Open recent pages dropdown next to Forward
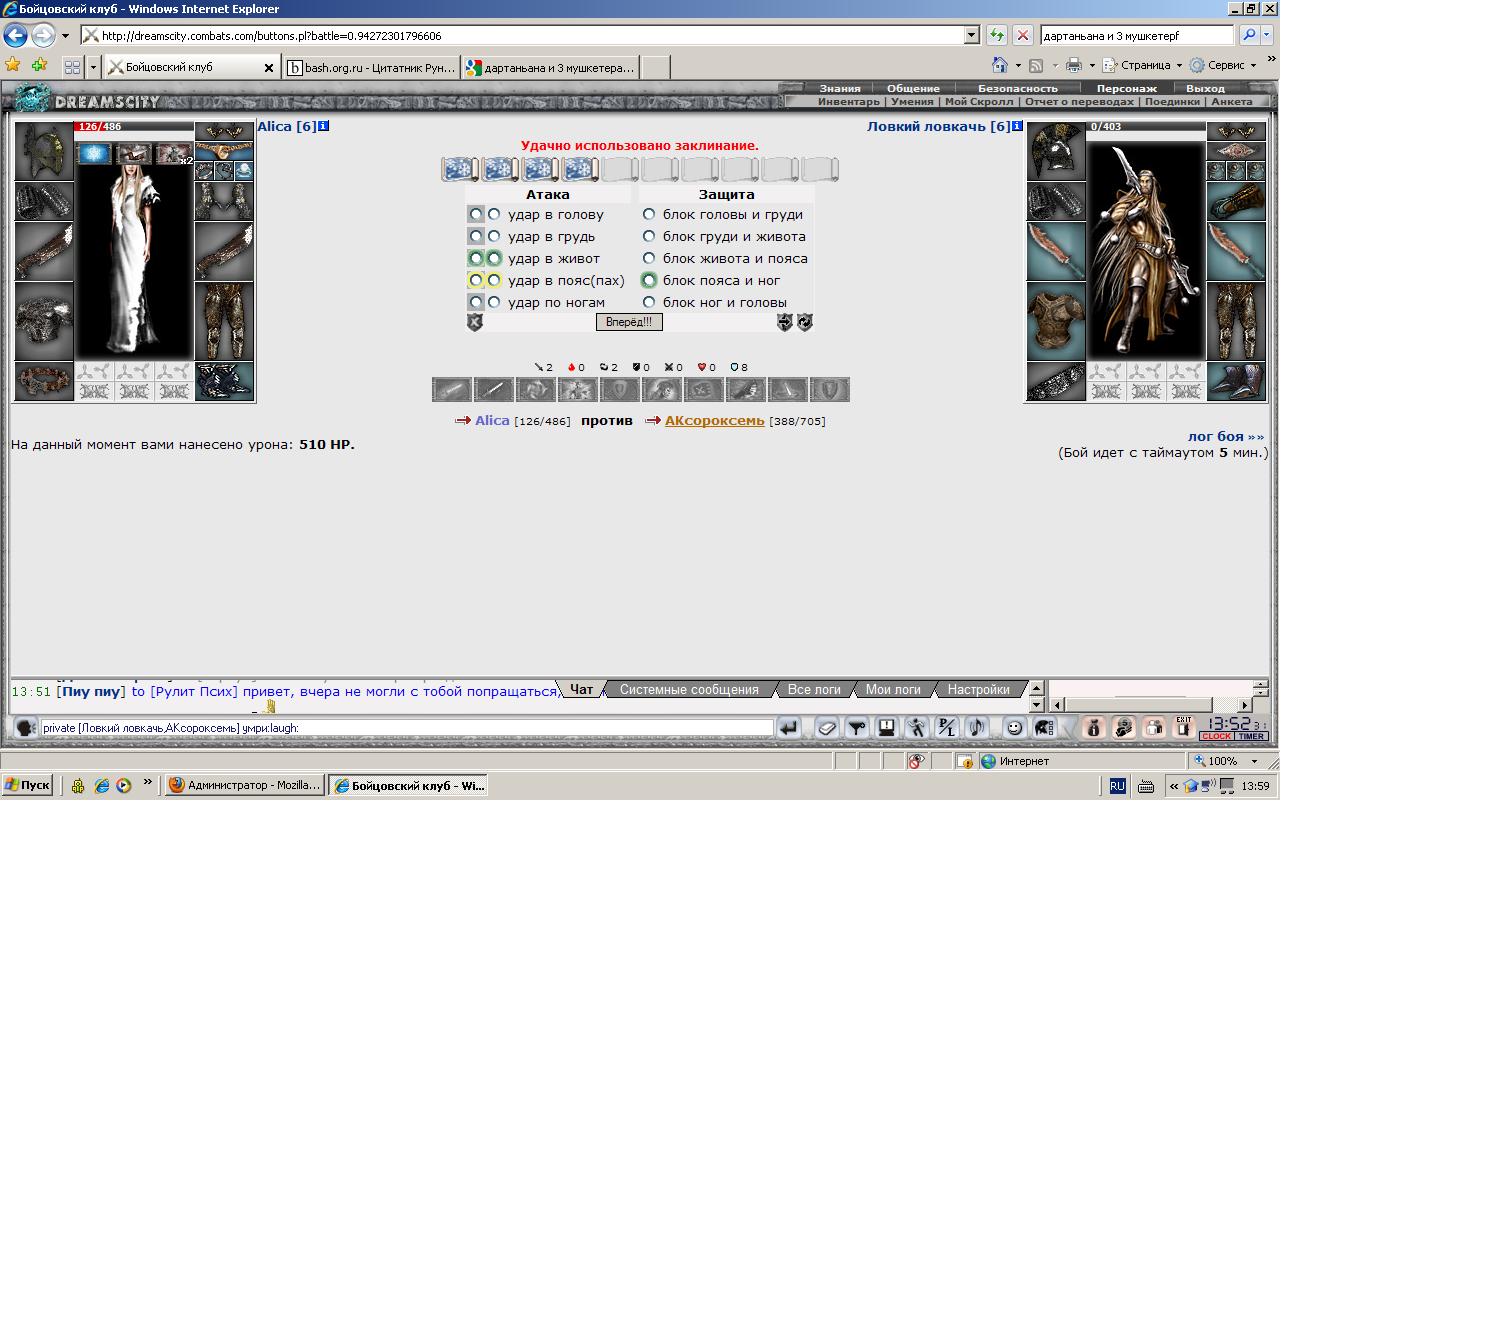 click(x=65, y=36)
